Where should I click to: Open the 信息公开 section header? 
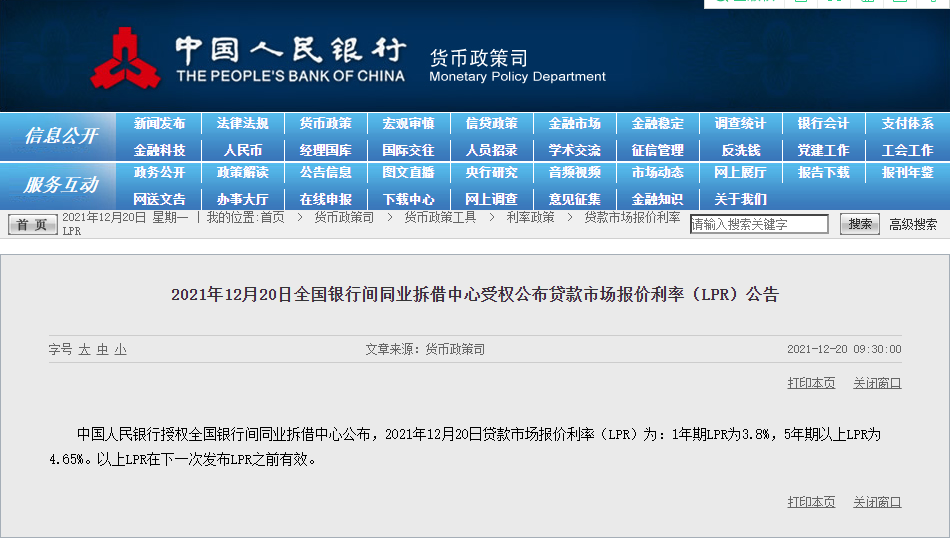click(x=61, y=136)
